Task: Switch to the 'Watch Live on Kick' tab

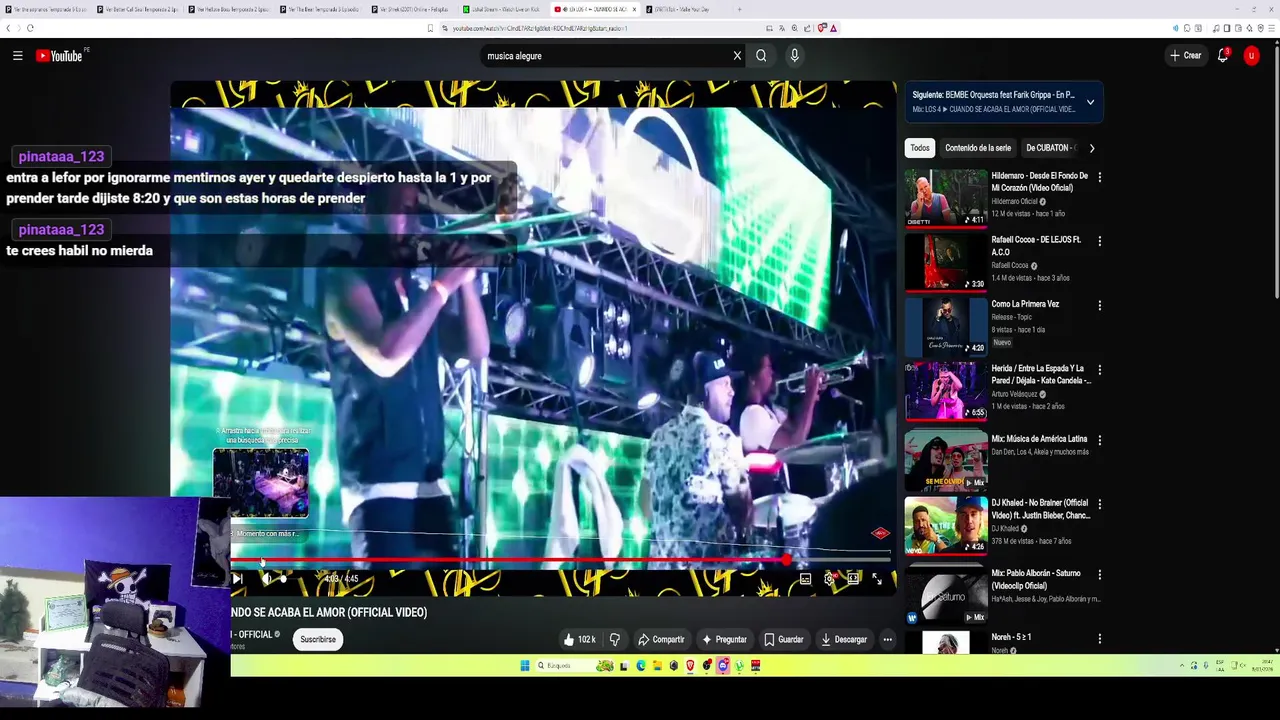Action: [500, 9]
